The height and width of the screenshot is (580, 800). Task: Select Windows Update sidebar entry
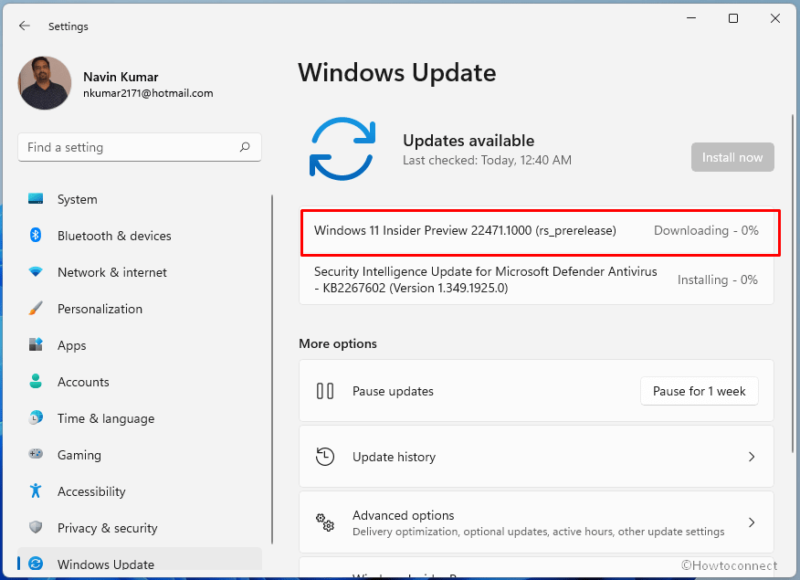139,560
